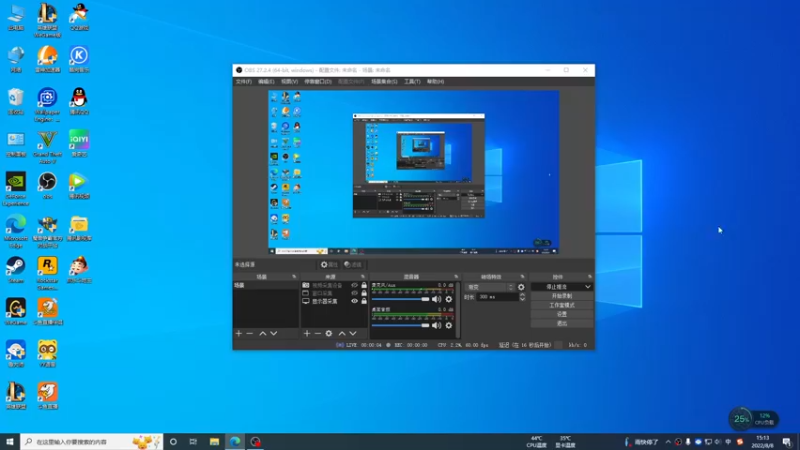This screenshot has width=800, height=450.
Task: Open GeForce Experience desktop shortcut
Action: [15, 189]
